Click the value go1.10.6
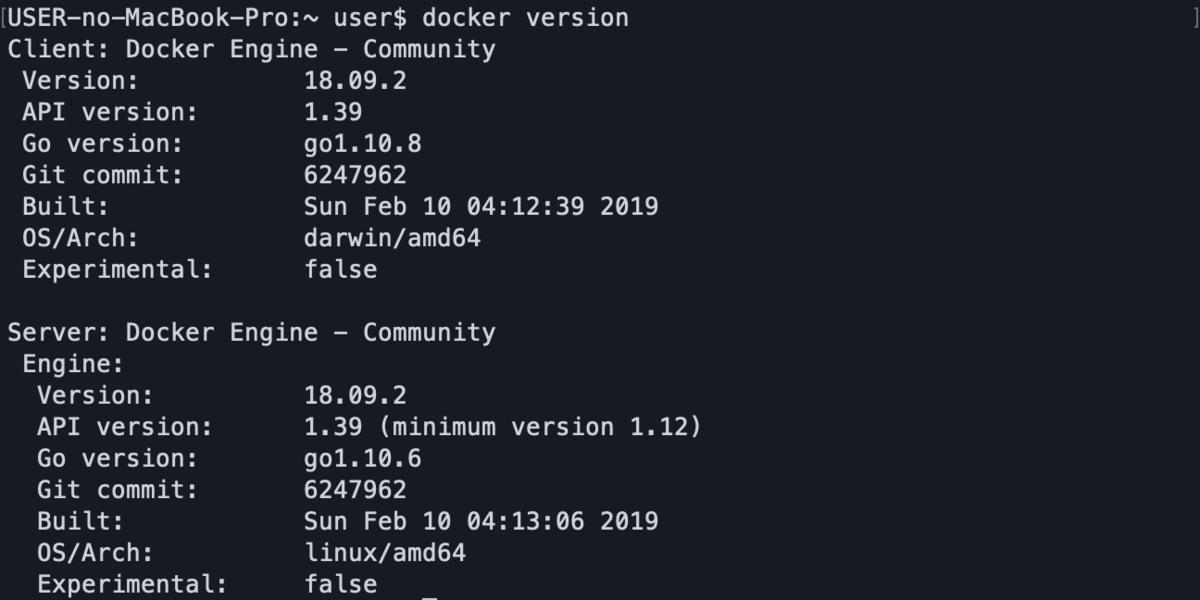 [363, 458]
